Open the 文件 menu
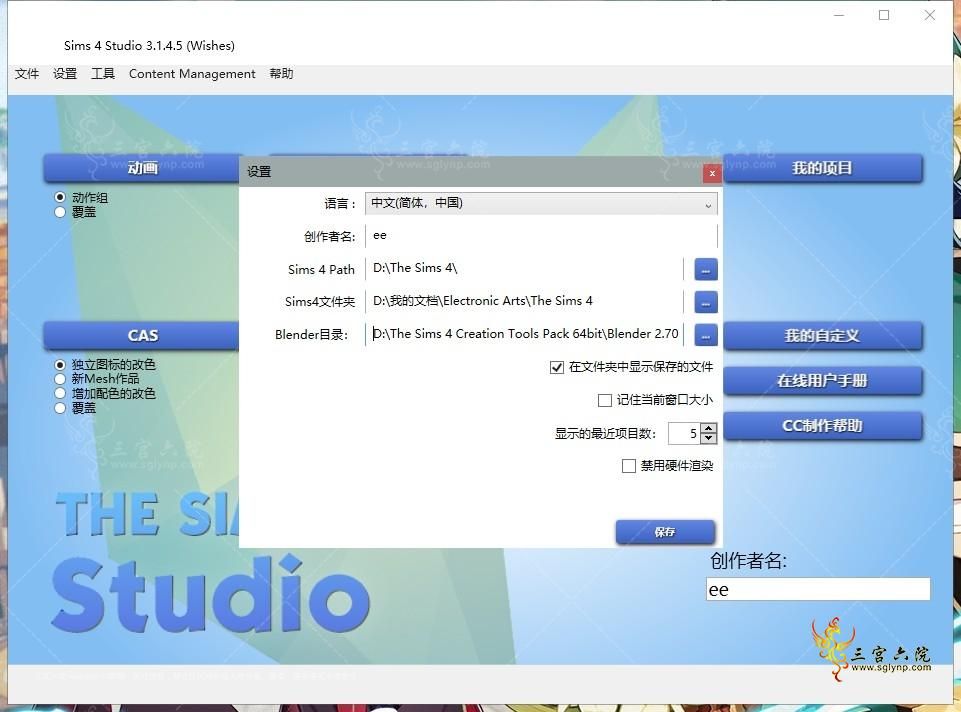This screenshot has height=712, width=961. click(x=27, y=74)
